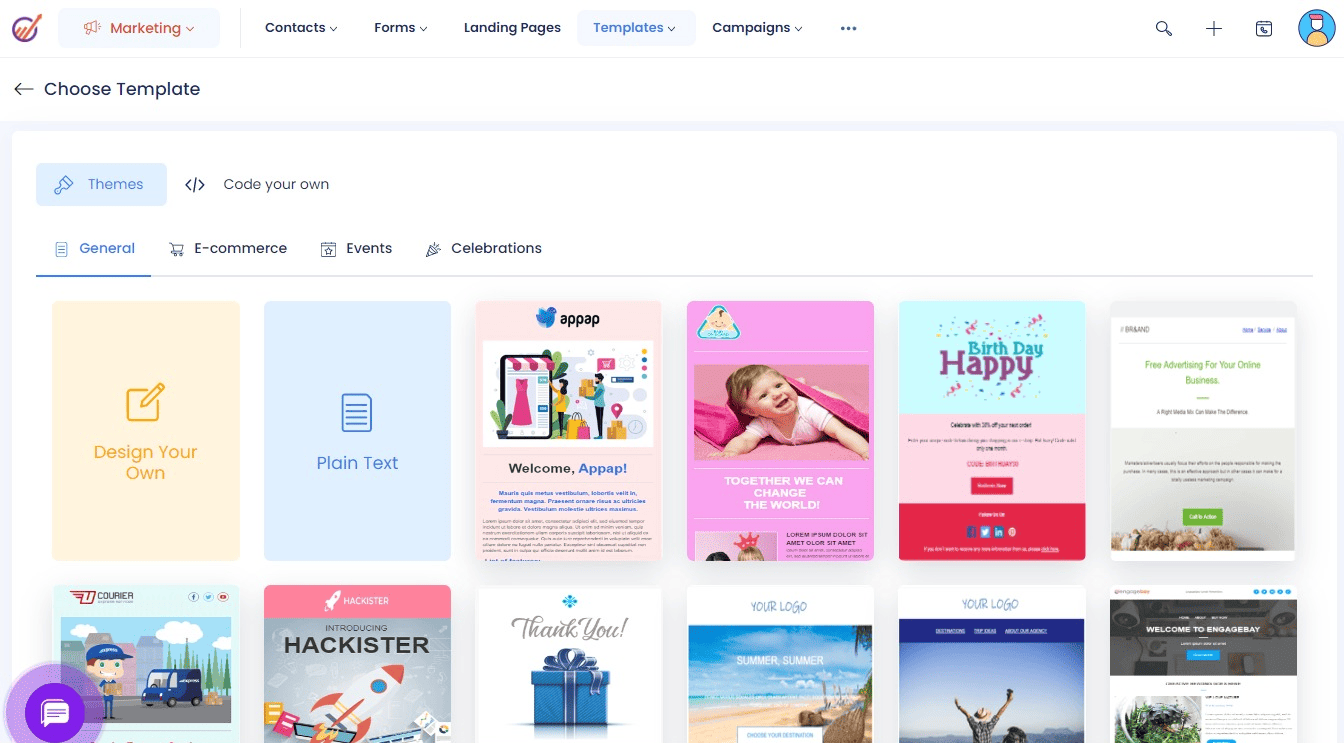
Task: Expand the Contacts menu
Action: click(x=301, y=28)
